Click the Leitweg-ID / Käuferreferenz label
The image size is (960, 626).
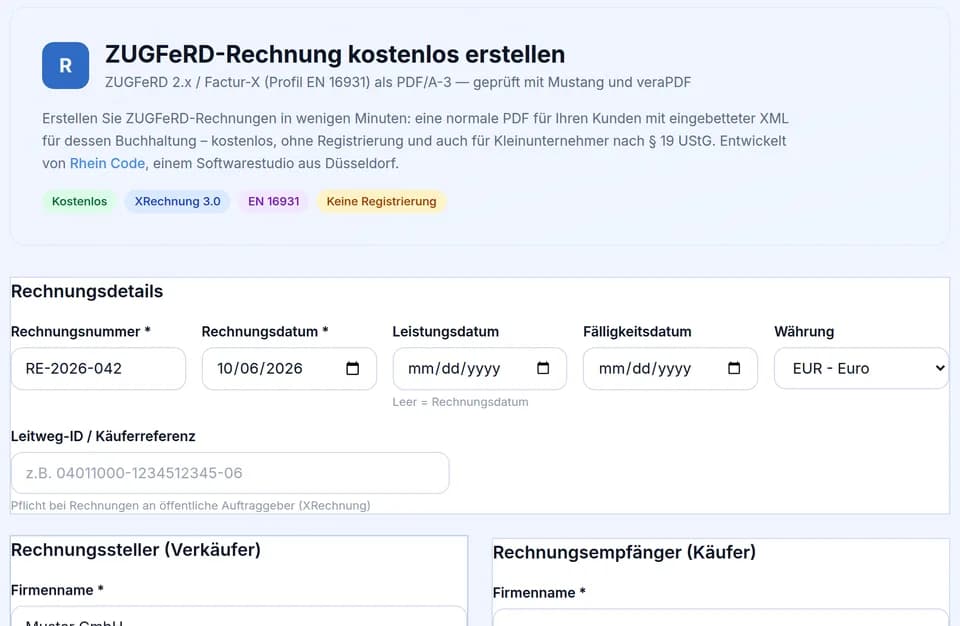[x=103, y=436]
